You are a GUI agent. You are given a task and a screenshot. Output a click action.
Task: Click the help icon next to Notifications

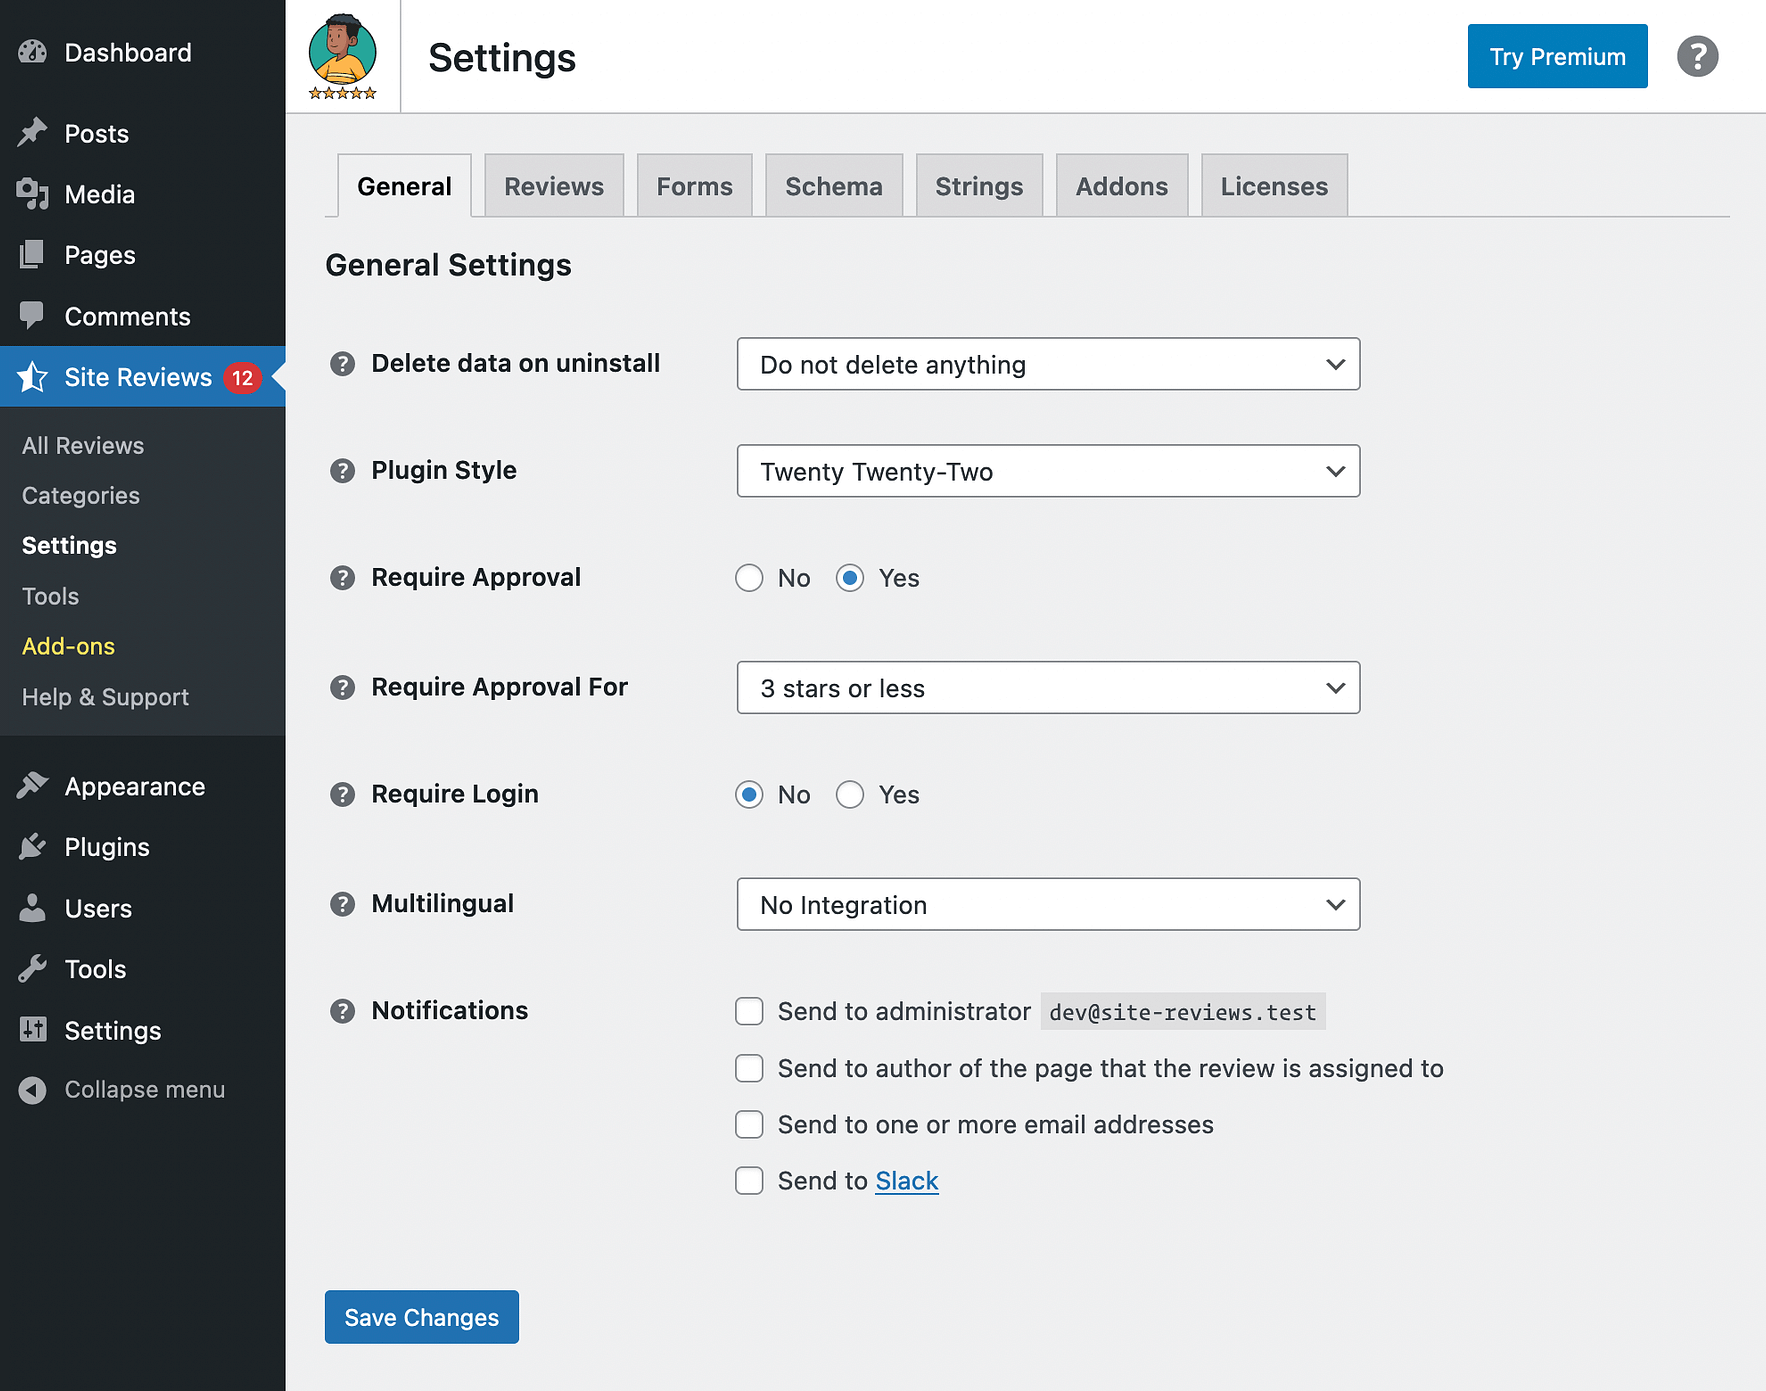[x=342, y=1011]
